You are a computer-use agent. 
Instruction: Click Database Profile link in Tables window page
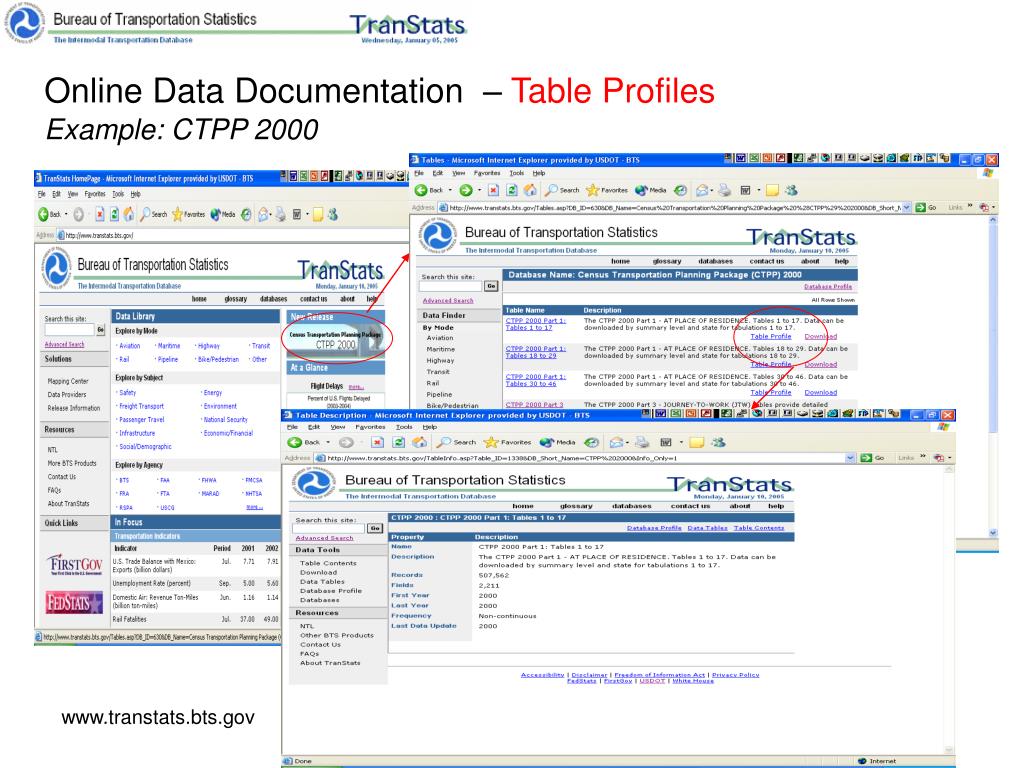pyautogui.click(x=827, y=287)
